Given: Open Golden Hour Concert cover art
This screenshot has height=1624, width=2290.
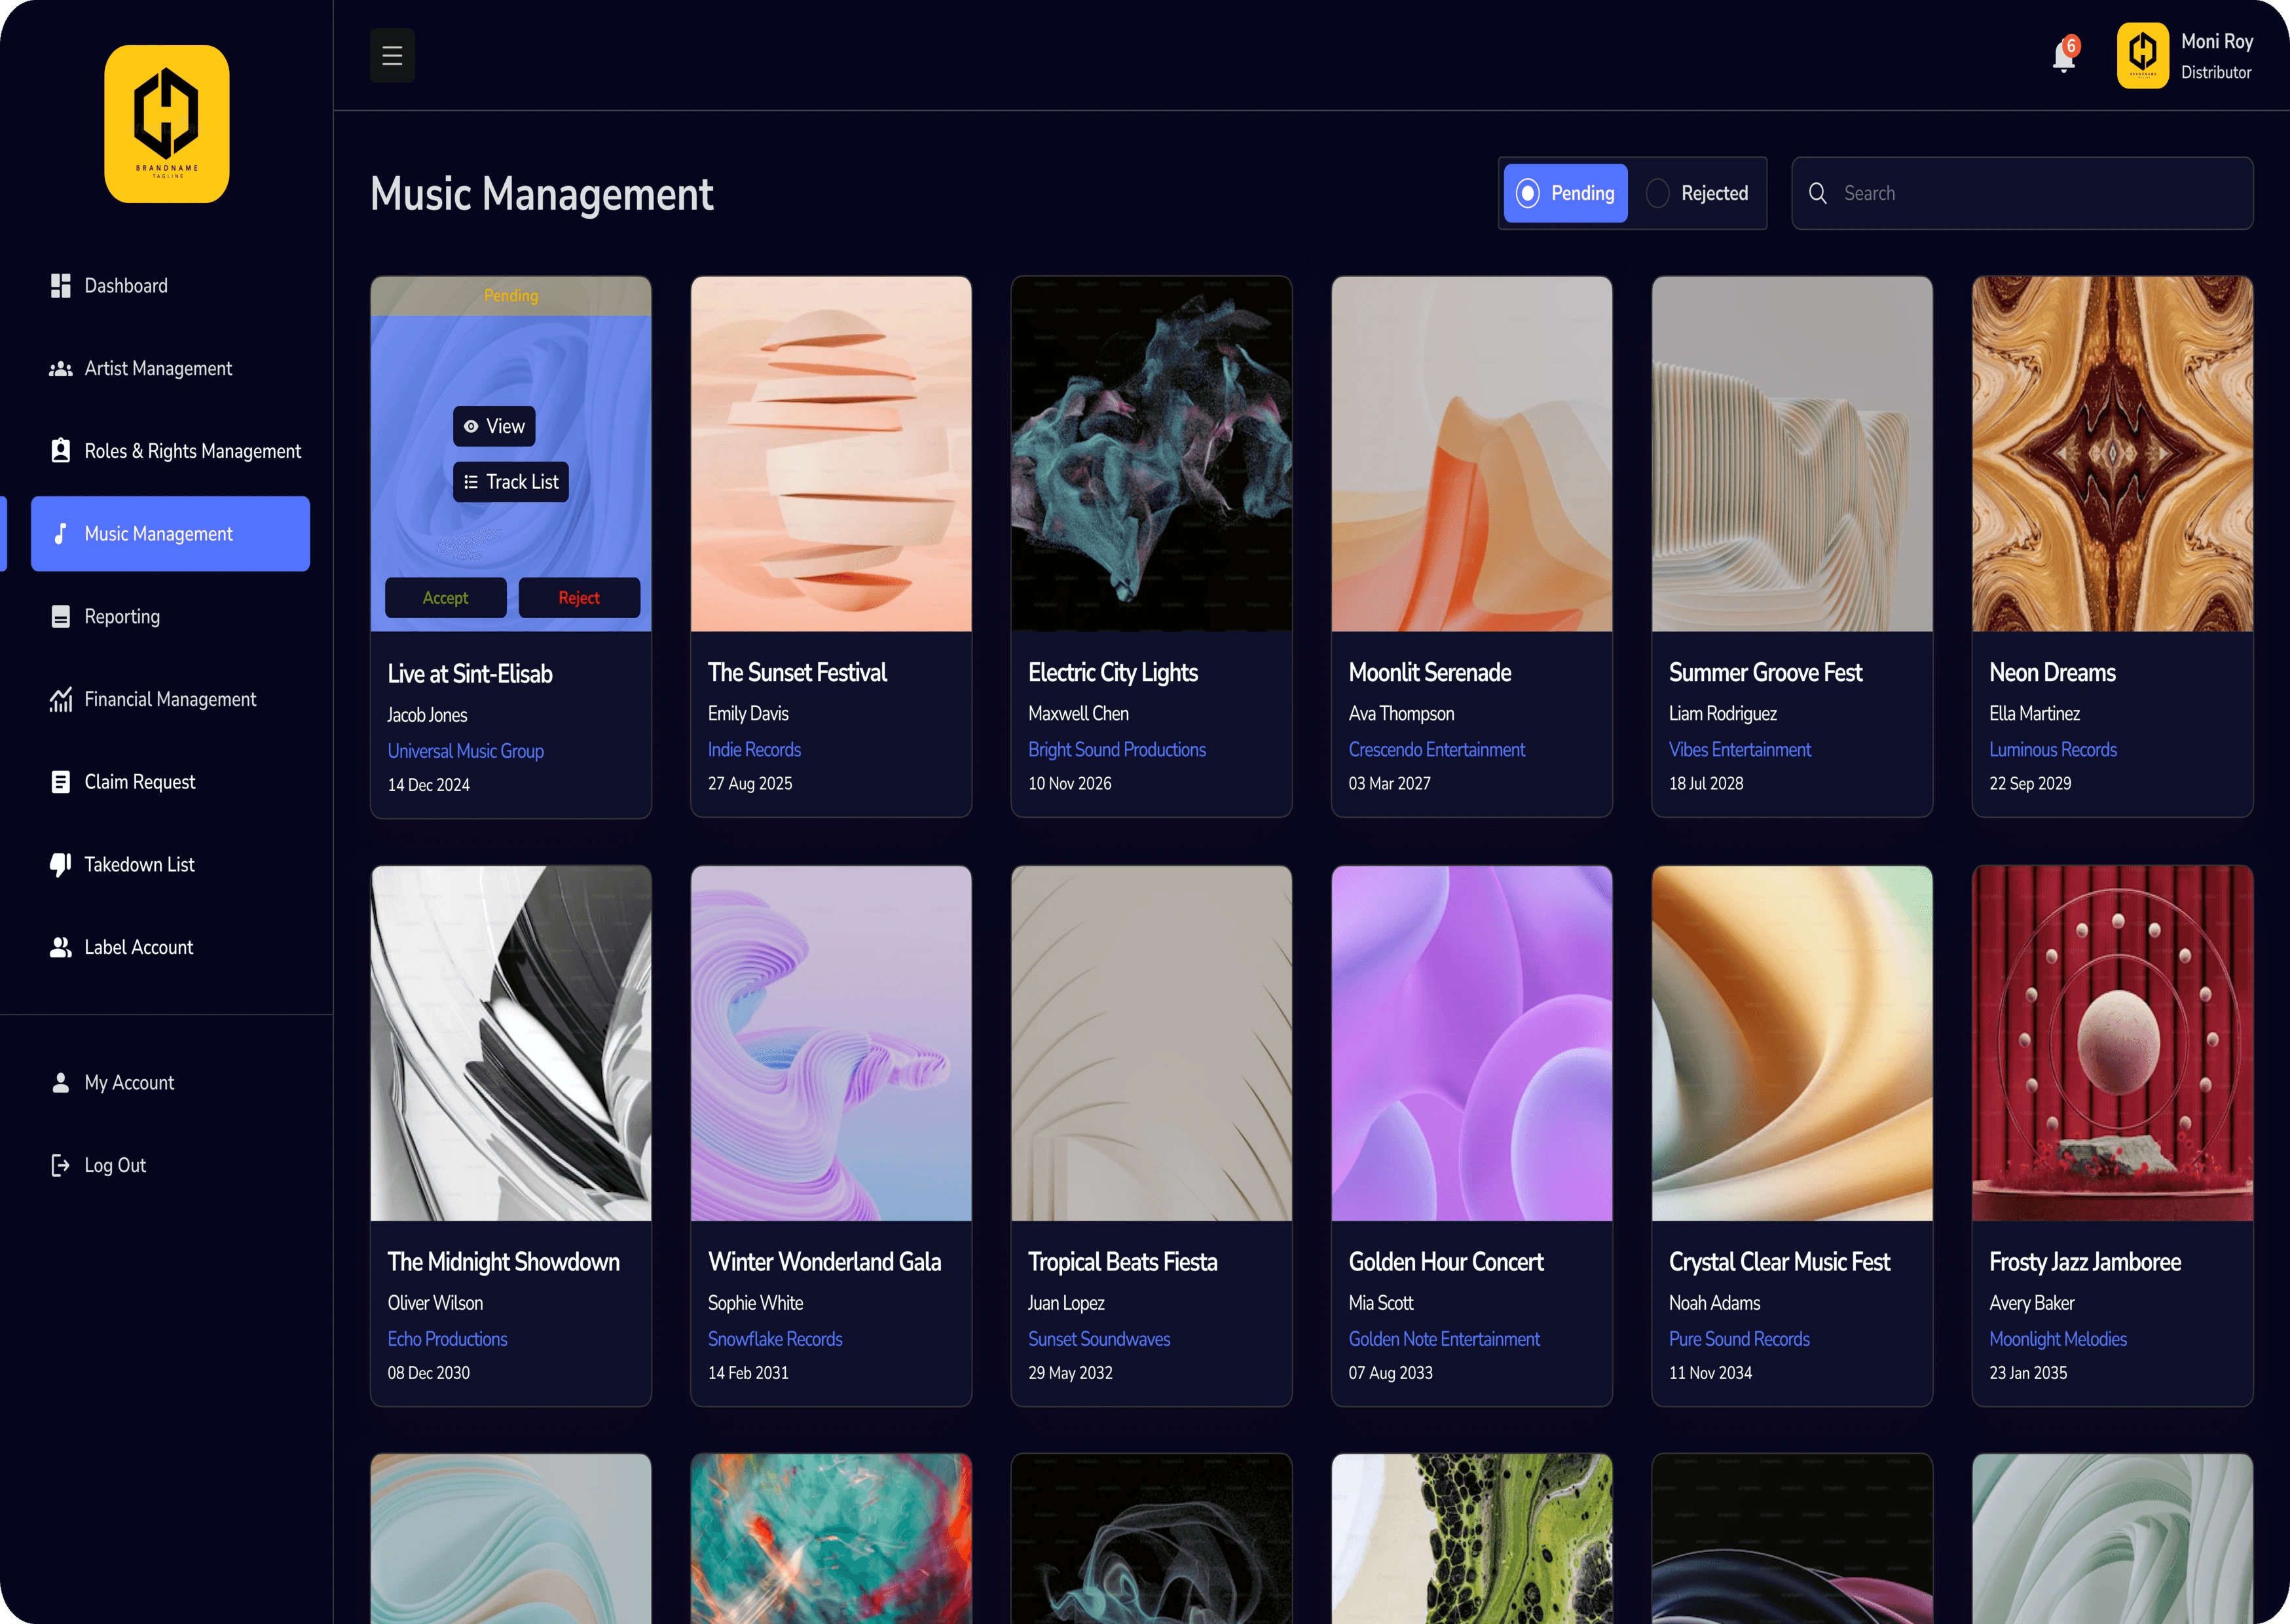Looking at the screenshot, I should coord(1471,1043).
